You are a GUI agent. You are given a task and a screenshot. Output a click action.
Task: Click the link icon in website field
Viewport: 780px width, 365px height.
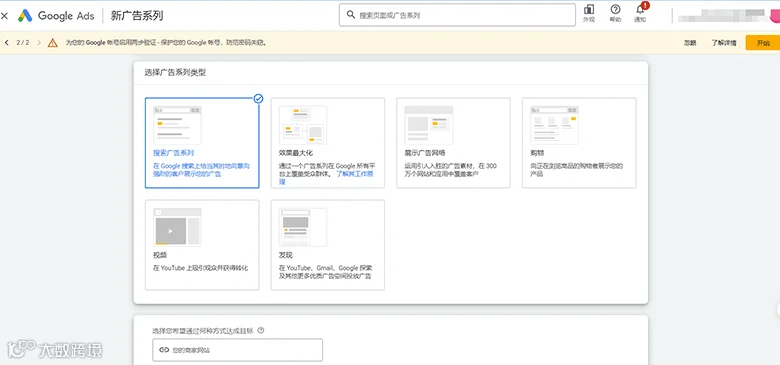click(164, 350)
